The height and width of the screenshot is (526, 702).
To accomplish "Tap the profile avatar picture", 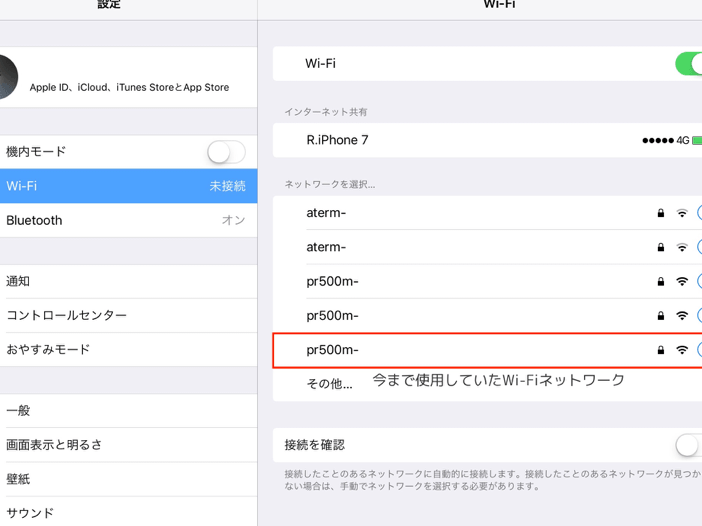I will [x=6, y=78].
